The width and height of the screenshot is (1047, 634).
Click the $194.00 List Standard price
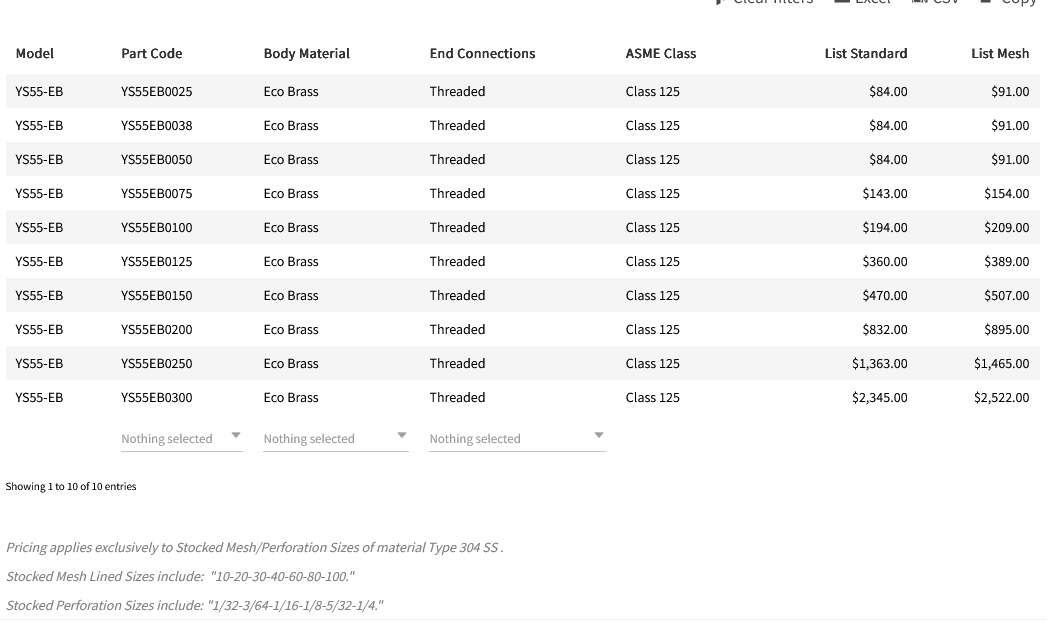[x=885, y=228]
